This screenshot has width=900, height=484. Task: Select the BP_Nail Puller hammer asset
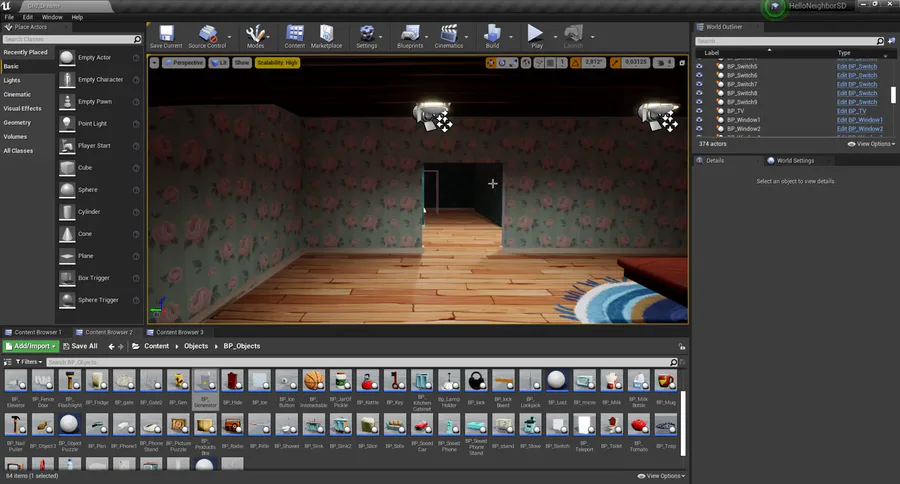coord(15,425)
